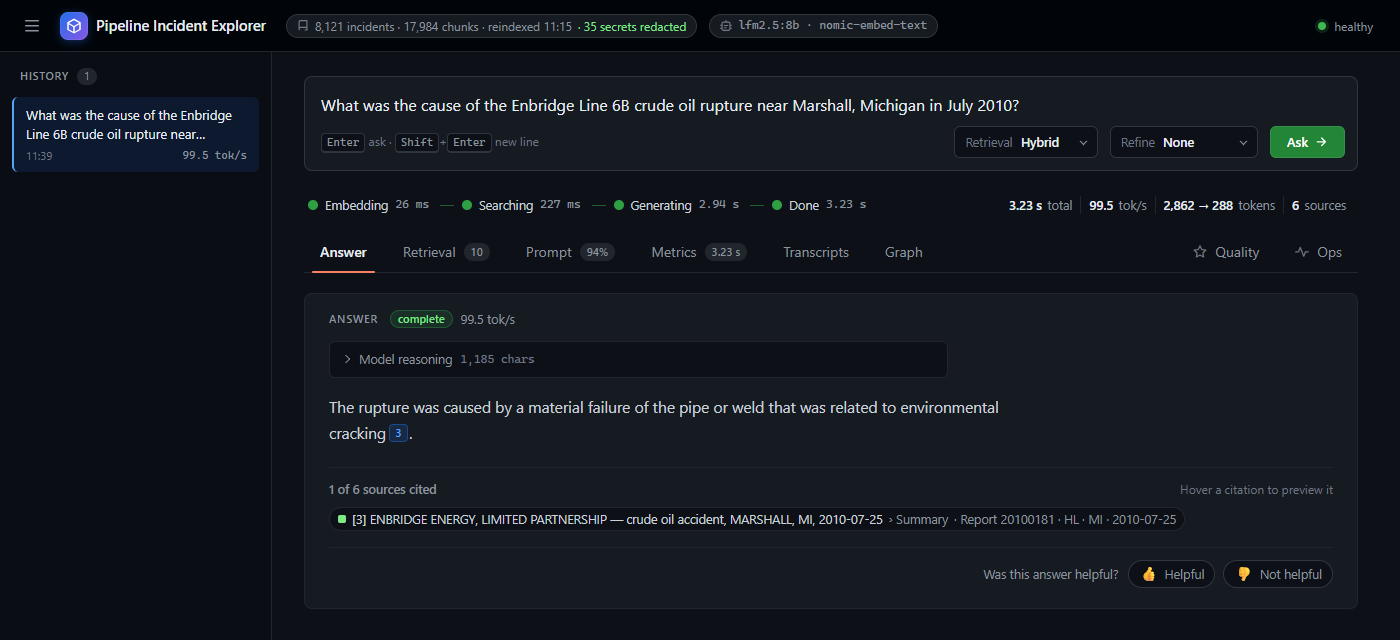This screenshot has width=1400, height=640.
Task: Click the 3.23 s total stat
Action: pyautogui.click(x=1040, y=205)
